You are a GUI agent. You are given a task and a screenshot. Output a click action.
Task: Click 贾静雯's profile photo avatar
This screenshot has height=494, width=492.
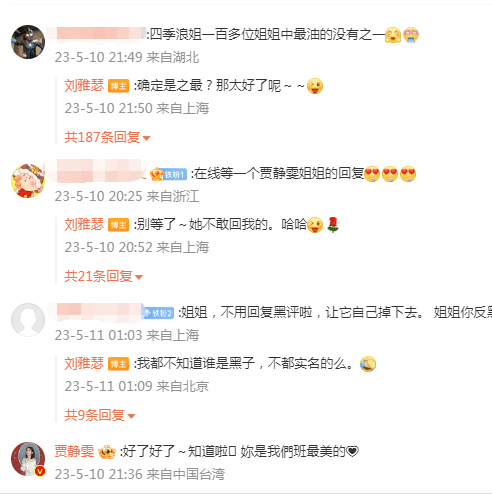click(28, 459)
